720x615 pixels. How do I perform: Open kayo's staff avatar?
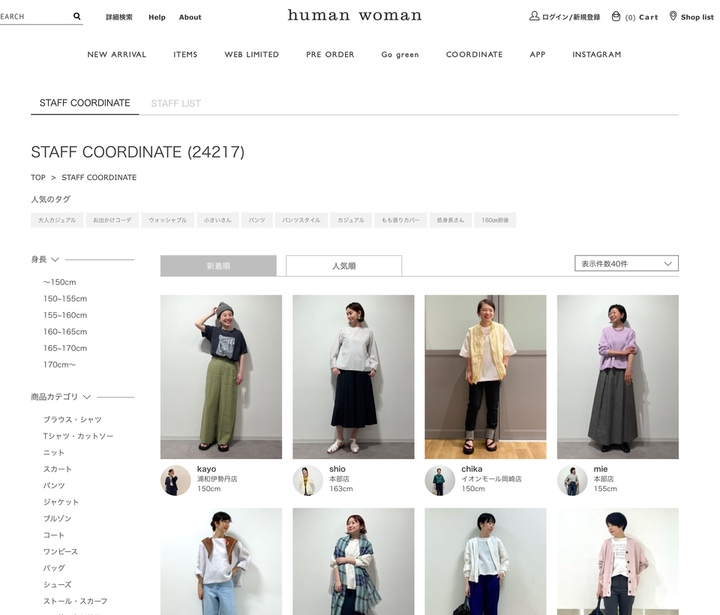175,480
